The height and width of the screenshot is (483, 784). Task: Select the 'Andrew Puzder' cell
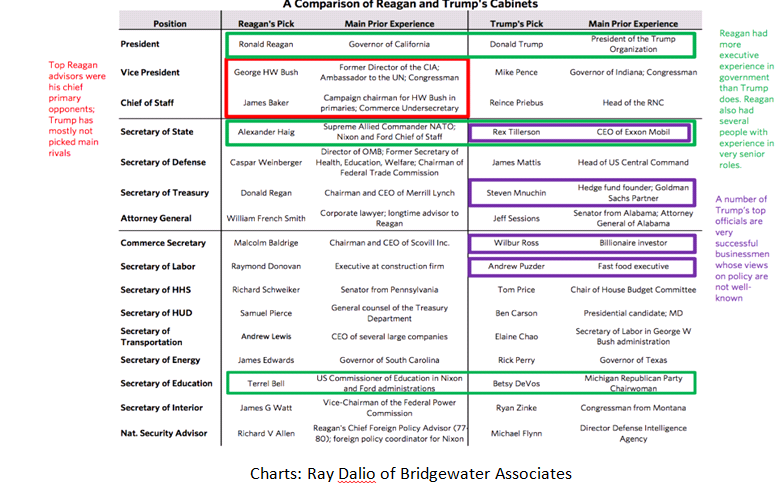[x=516, y=266]
